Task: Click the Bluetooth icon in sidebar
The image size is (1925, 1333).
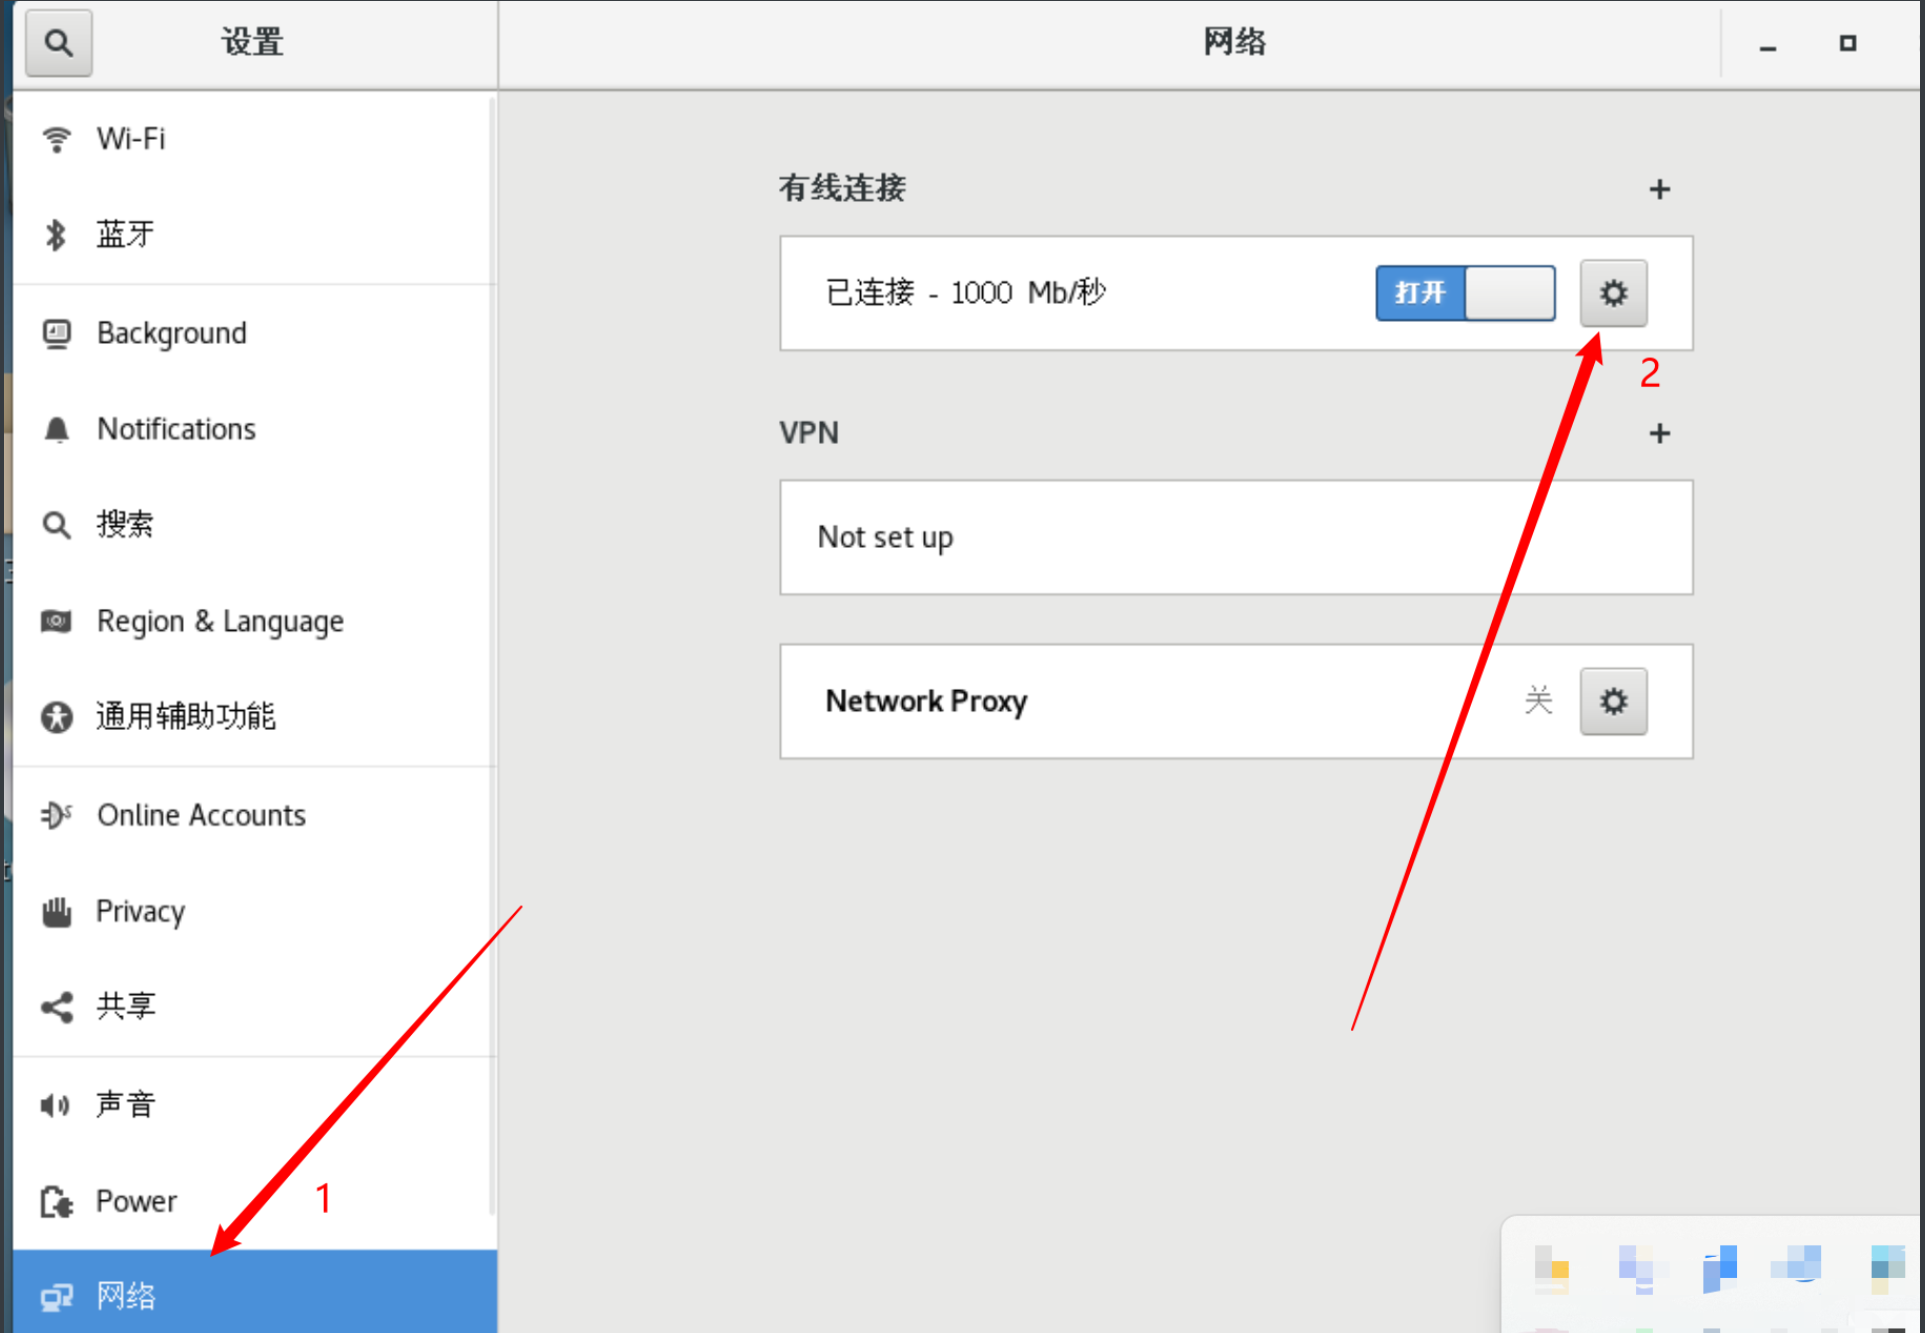Action: [x=56, y=235]
